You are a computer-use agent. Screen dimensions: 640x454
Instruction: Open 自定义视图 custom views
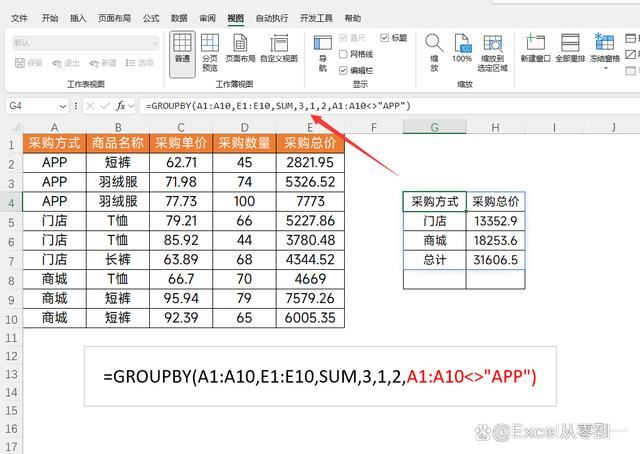point(279,49)
